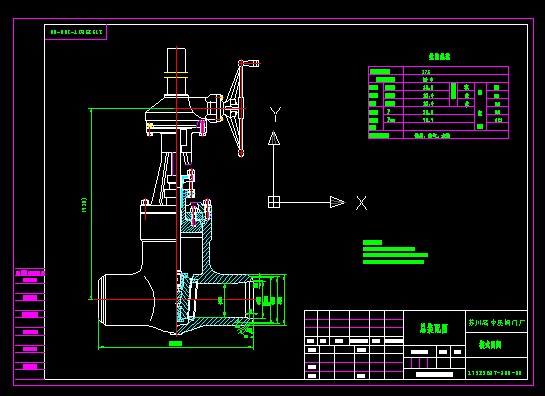The width and height of the screenshot is (545, 396).
Task: Click the drawing number at the bottom-right of the title block
Action: [495, 373]
